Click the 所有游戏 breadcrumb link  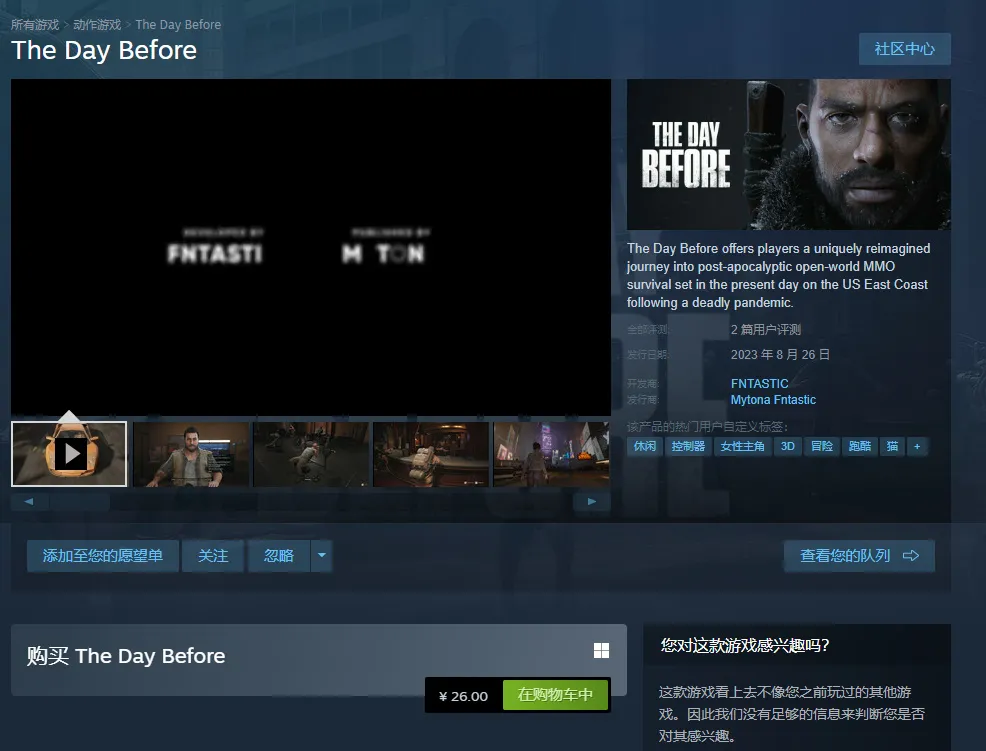coord(35,25)
